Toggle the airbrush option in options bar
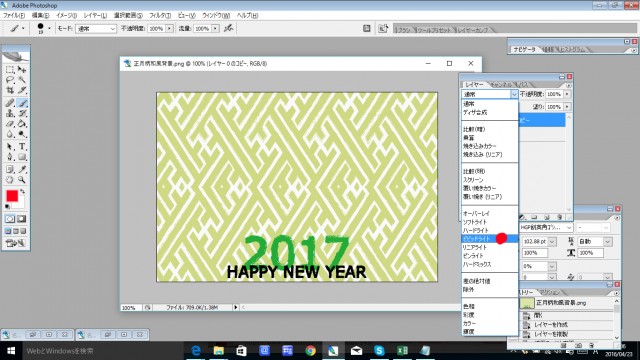The image size is (640, 360). coord(229,28)
